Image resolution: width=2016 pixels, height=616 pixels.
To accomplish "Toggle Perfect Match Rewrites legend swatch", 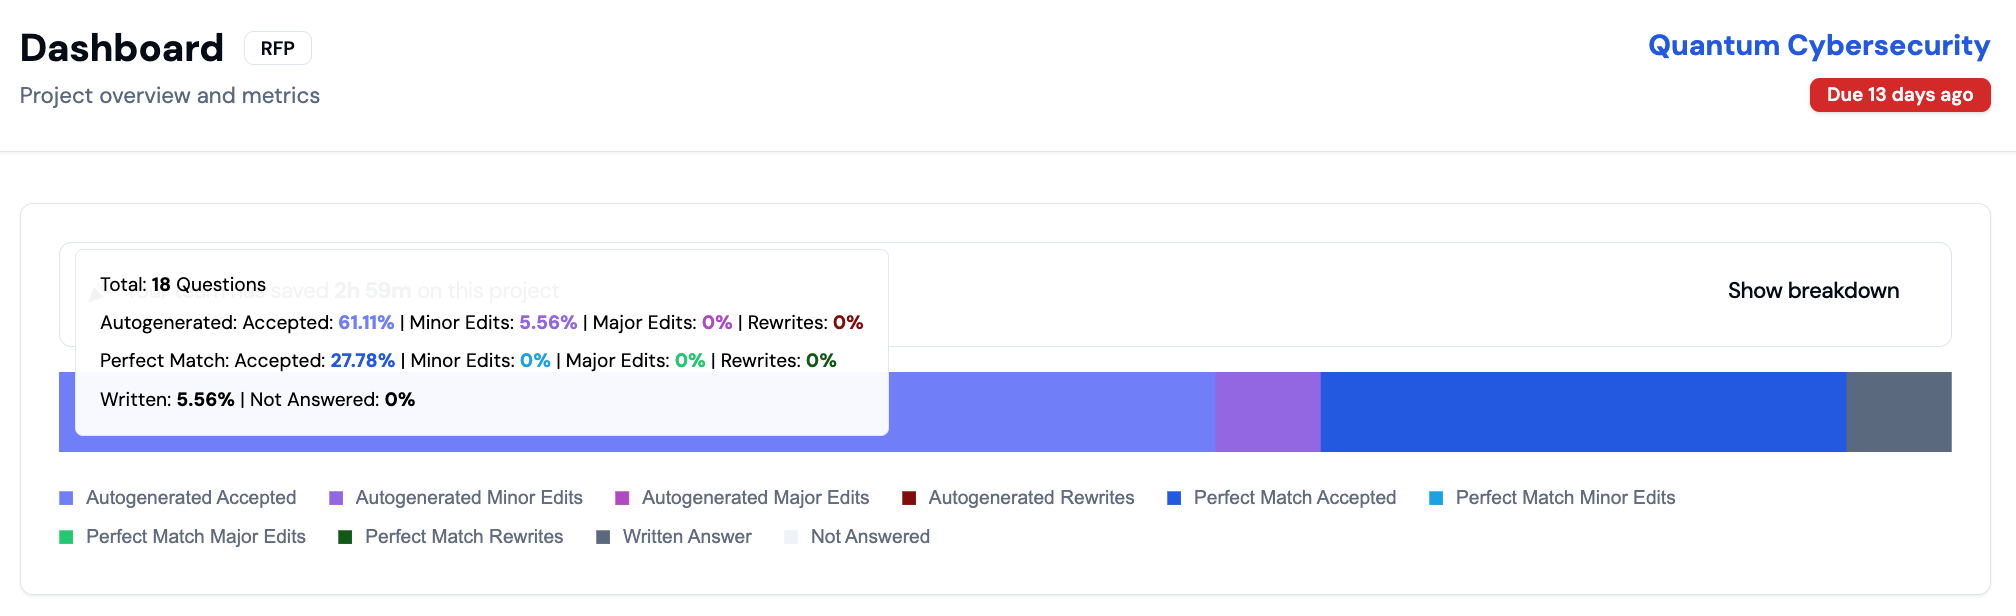I will 345,537.
